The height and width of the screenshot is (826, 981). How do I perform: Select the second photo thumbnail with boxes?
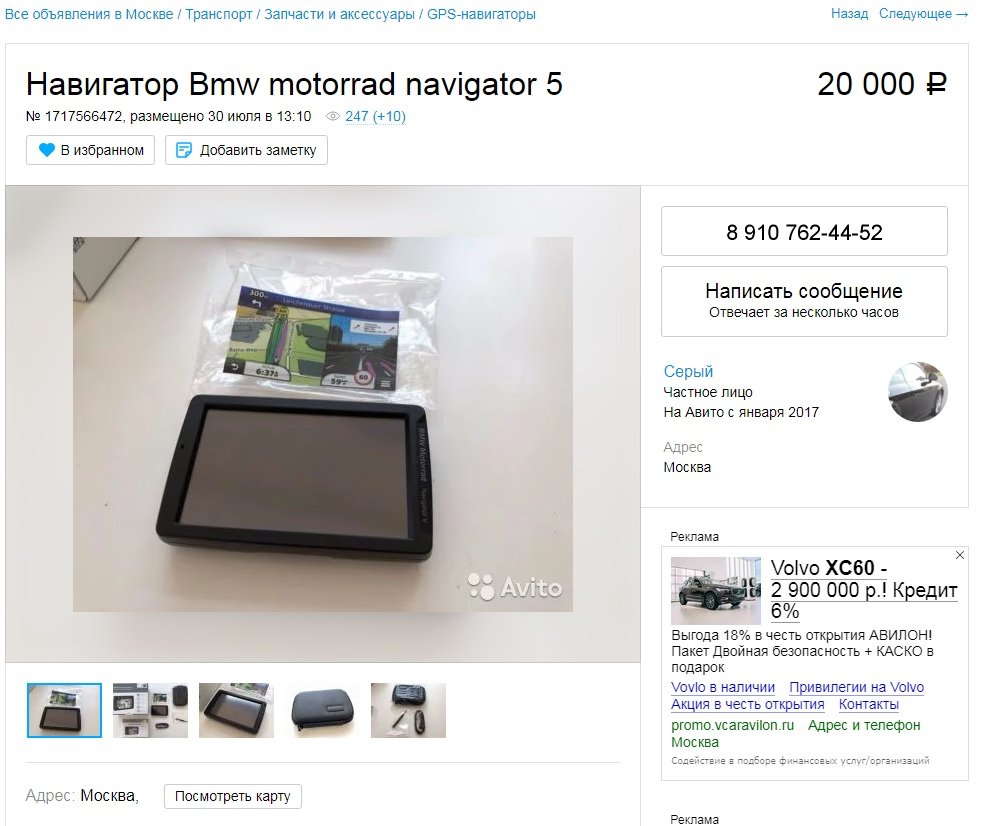150,710
